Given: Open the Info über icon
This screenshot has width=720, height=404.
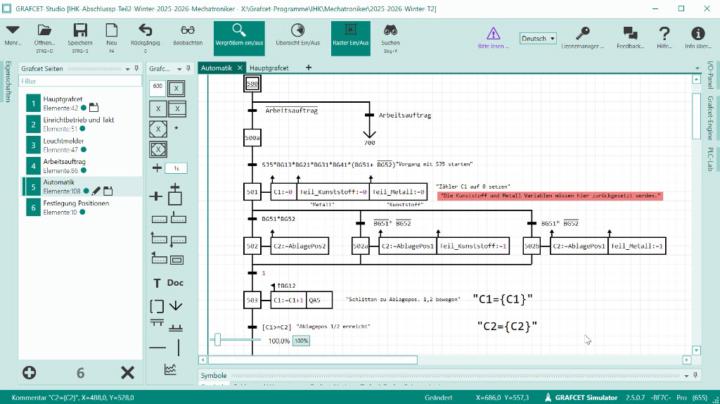Looking at the screenshot, I should (698, 33).
